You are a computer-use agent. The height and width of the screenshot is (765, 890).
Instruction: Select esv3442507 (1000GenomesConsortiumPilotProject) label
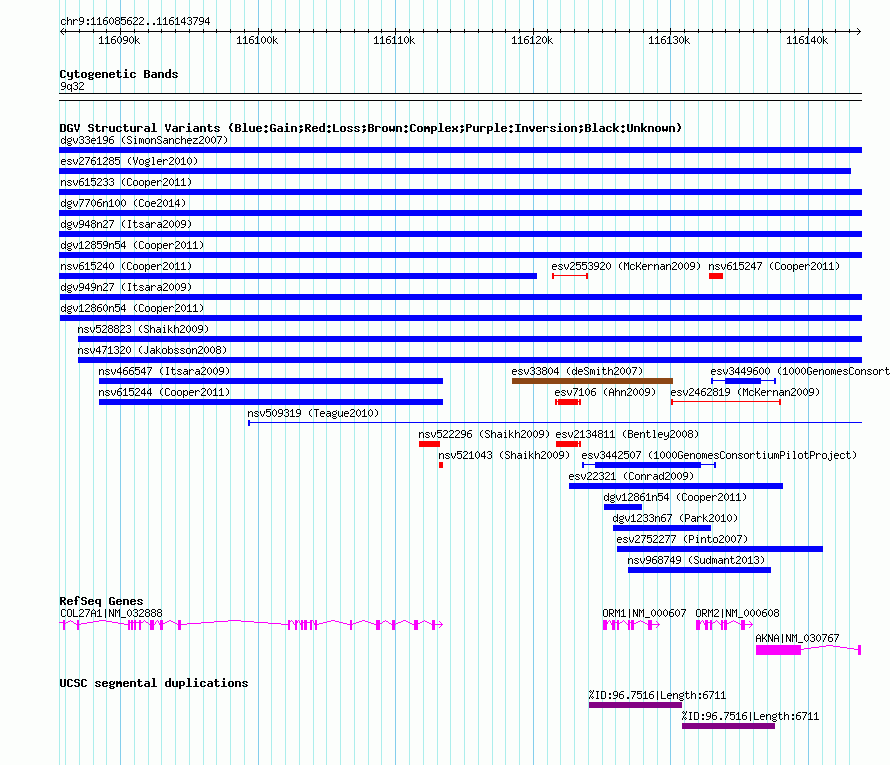tap(719, 455)
